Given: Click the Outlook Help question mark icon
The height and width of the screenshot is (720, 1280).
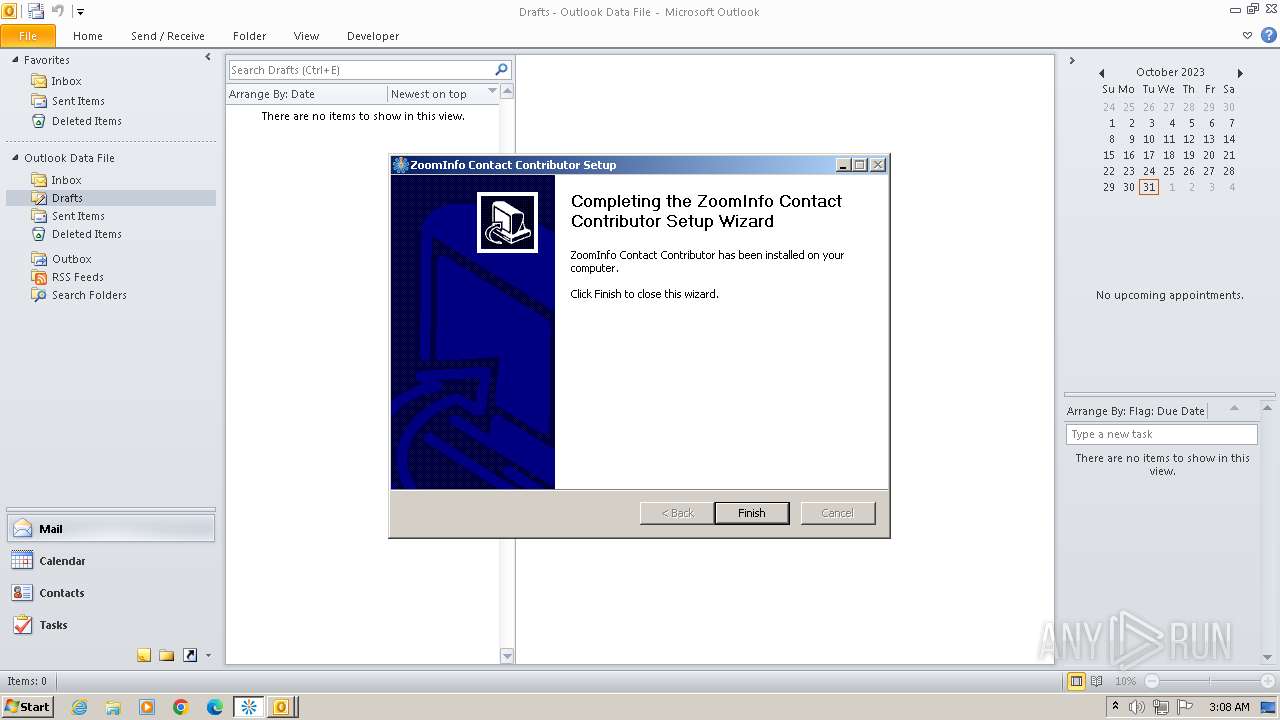Looking at the screenshot, I should (x=1268, y=35).
